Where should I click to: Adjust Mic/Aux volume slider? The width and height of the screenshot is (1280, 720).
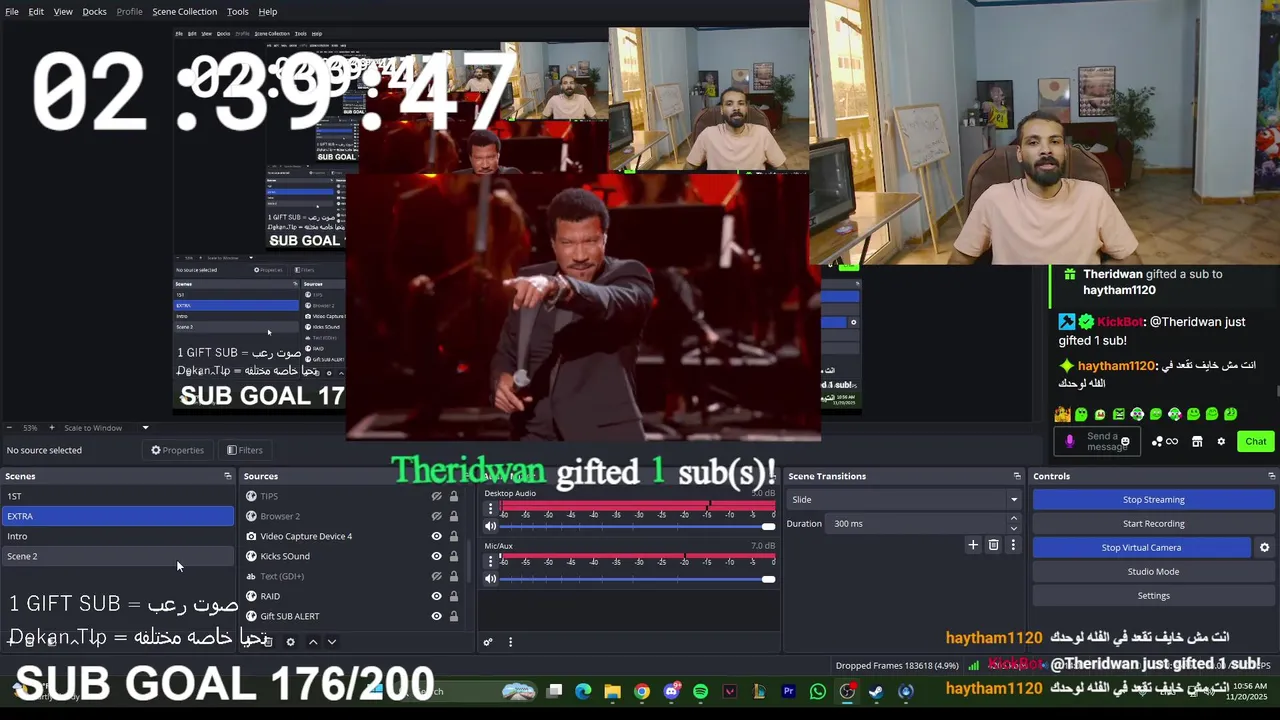click(638, 579)
